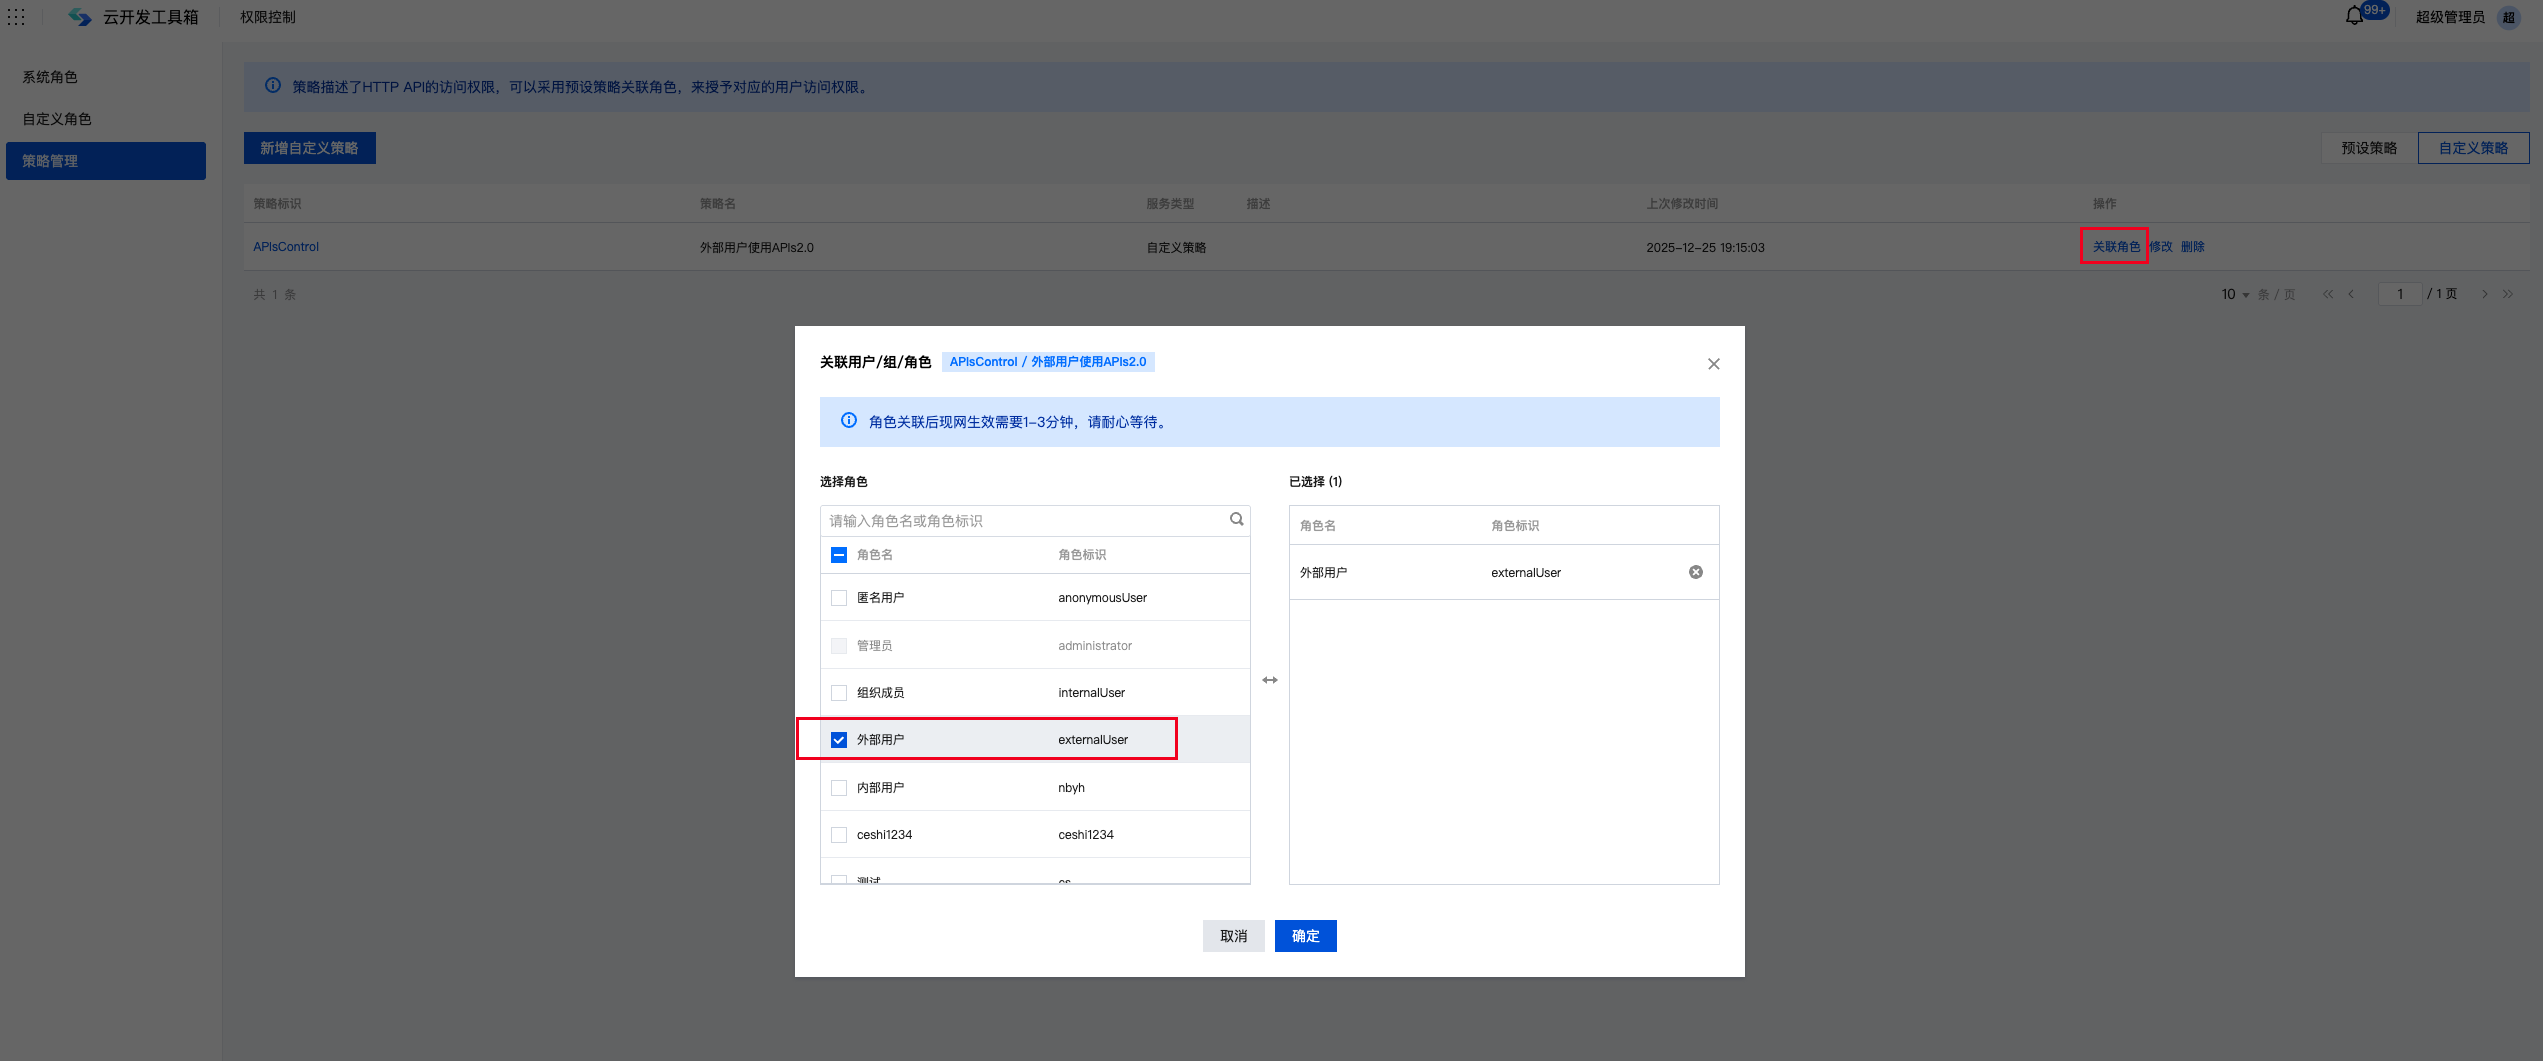The image size is (2543, 1061).
Task: Toggle the select-all role header checkbox
Action: 839,555
